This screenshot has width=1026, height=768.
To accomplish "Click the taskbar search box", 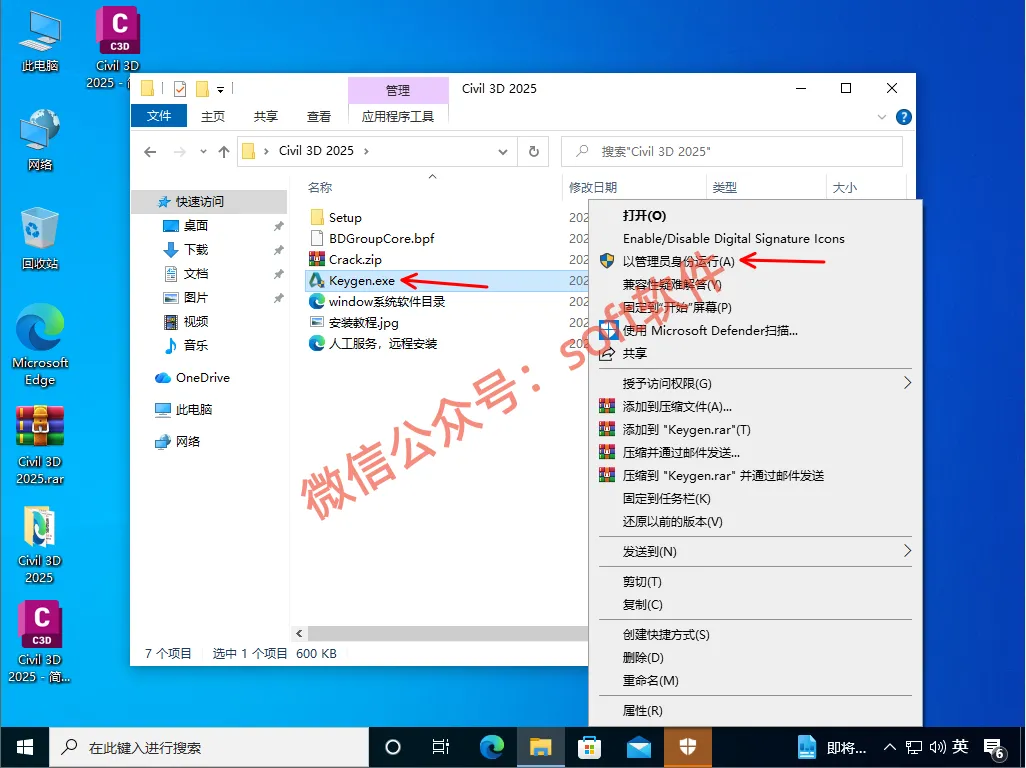I will (209, 747).
